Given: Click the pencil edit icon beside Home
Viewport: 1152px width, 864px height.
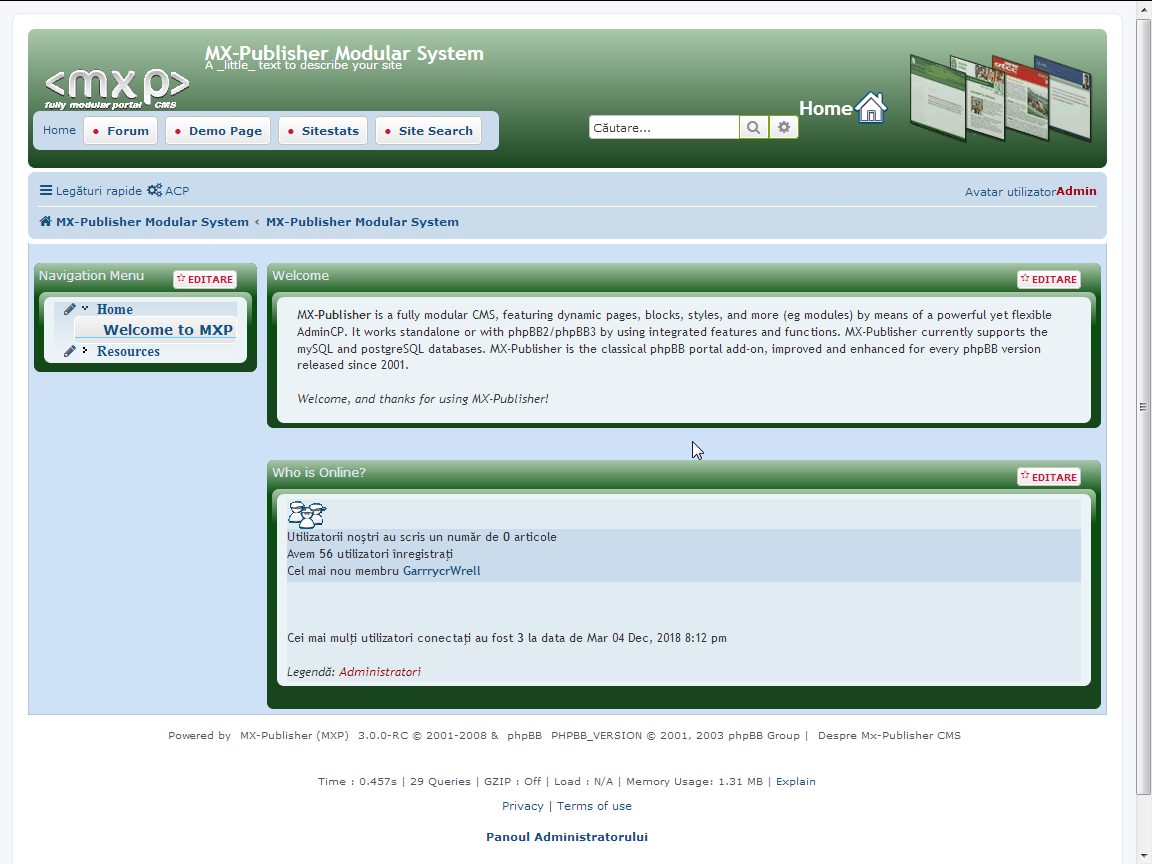Looking at the screenshot, I should coord(70,308).
